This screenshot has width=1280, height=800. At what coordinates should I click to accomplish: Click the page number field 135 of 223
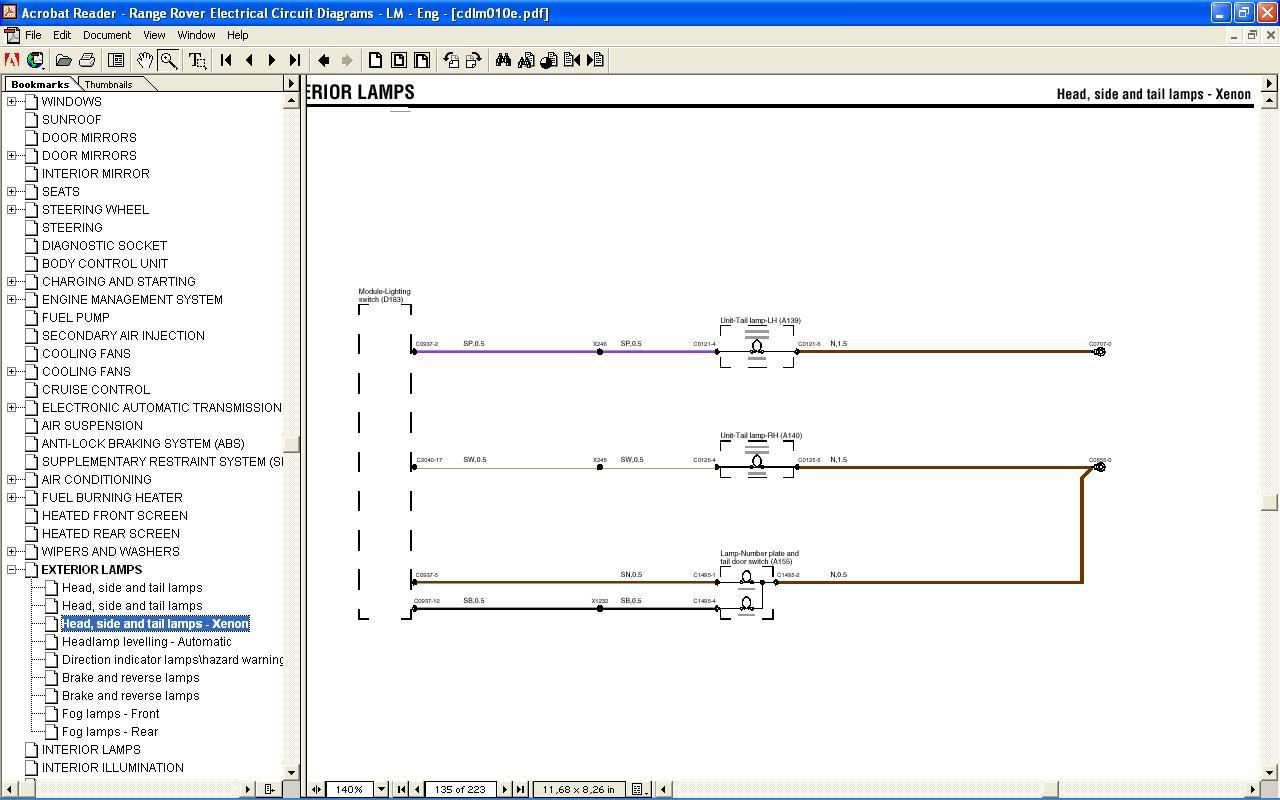click(x=461, y=789)
